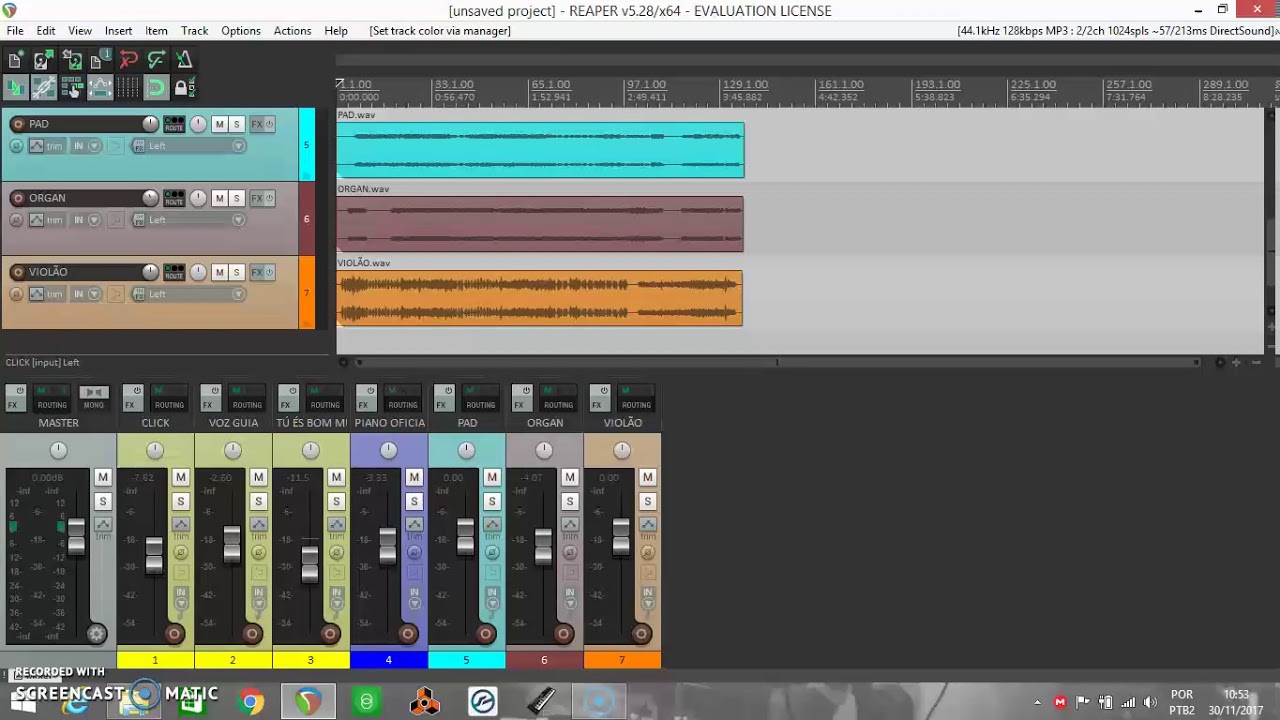The height and width of the screenshot is (720, 1280).
Task: Click the Open Project toolbar icon
Action: coord(43,61)
